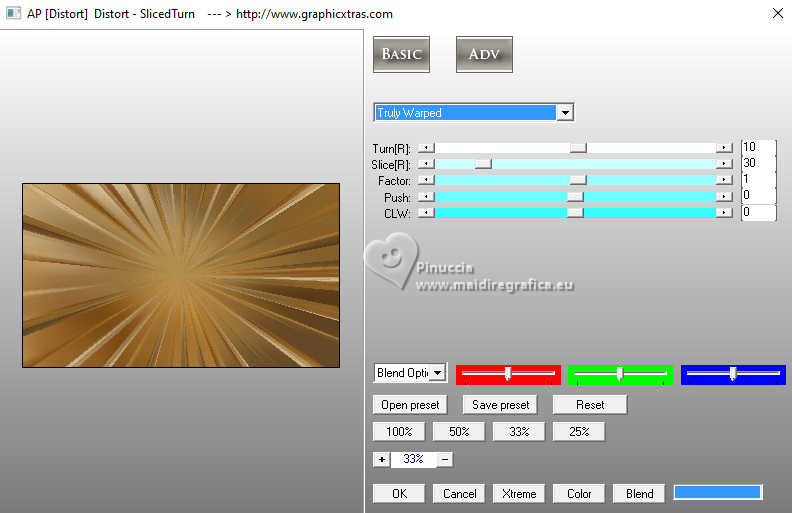
Task: Close the SlicedTurn dialog window
Action: [777, 14]
